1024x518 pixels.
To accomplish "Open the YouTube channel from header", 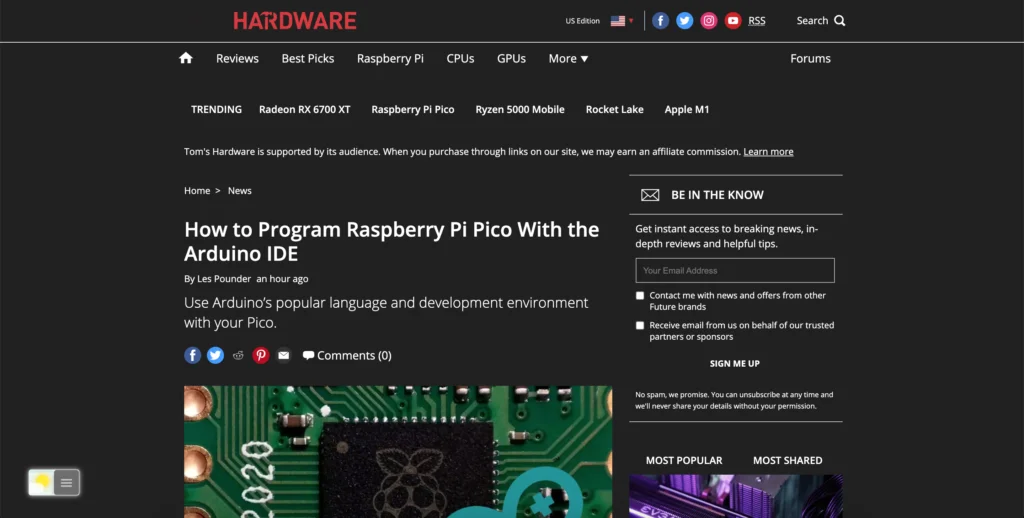I will pyautogui.click(x=733, y=21).
